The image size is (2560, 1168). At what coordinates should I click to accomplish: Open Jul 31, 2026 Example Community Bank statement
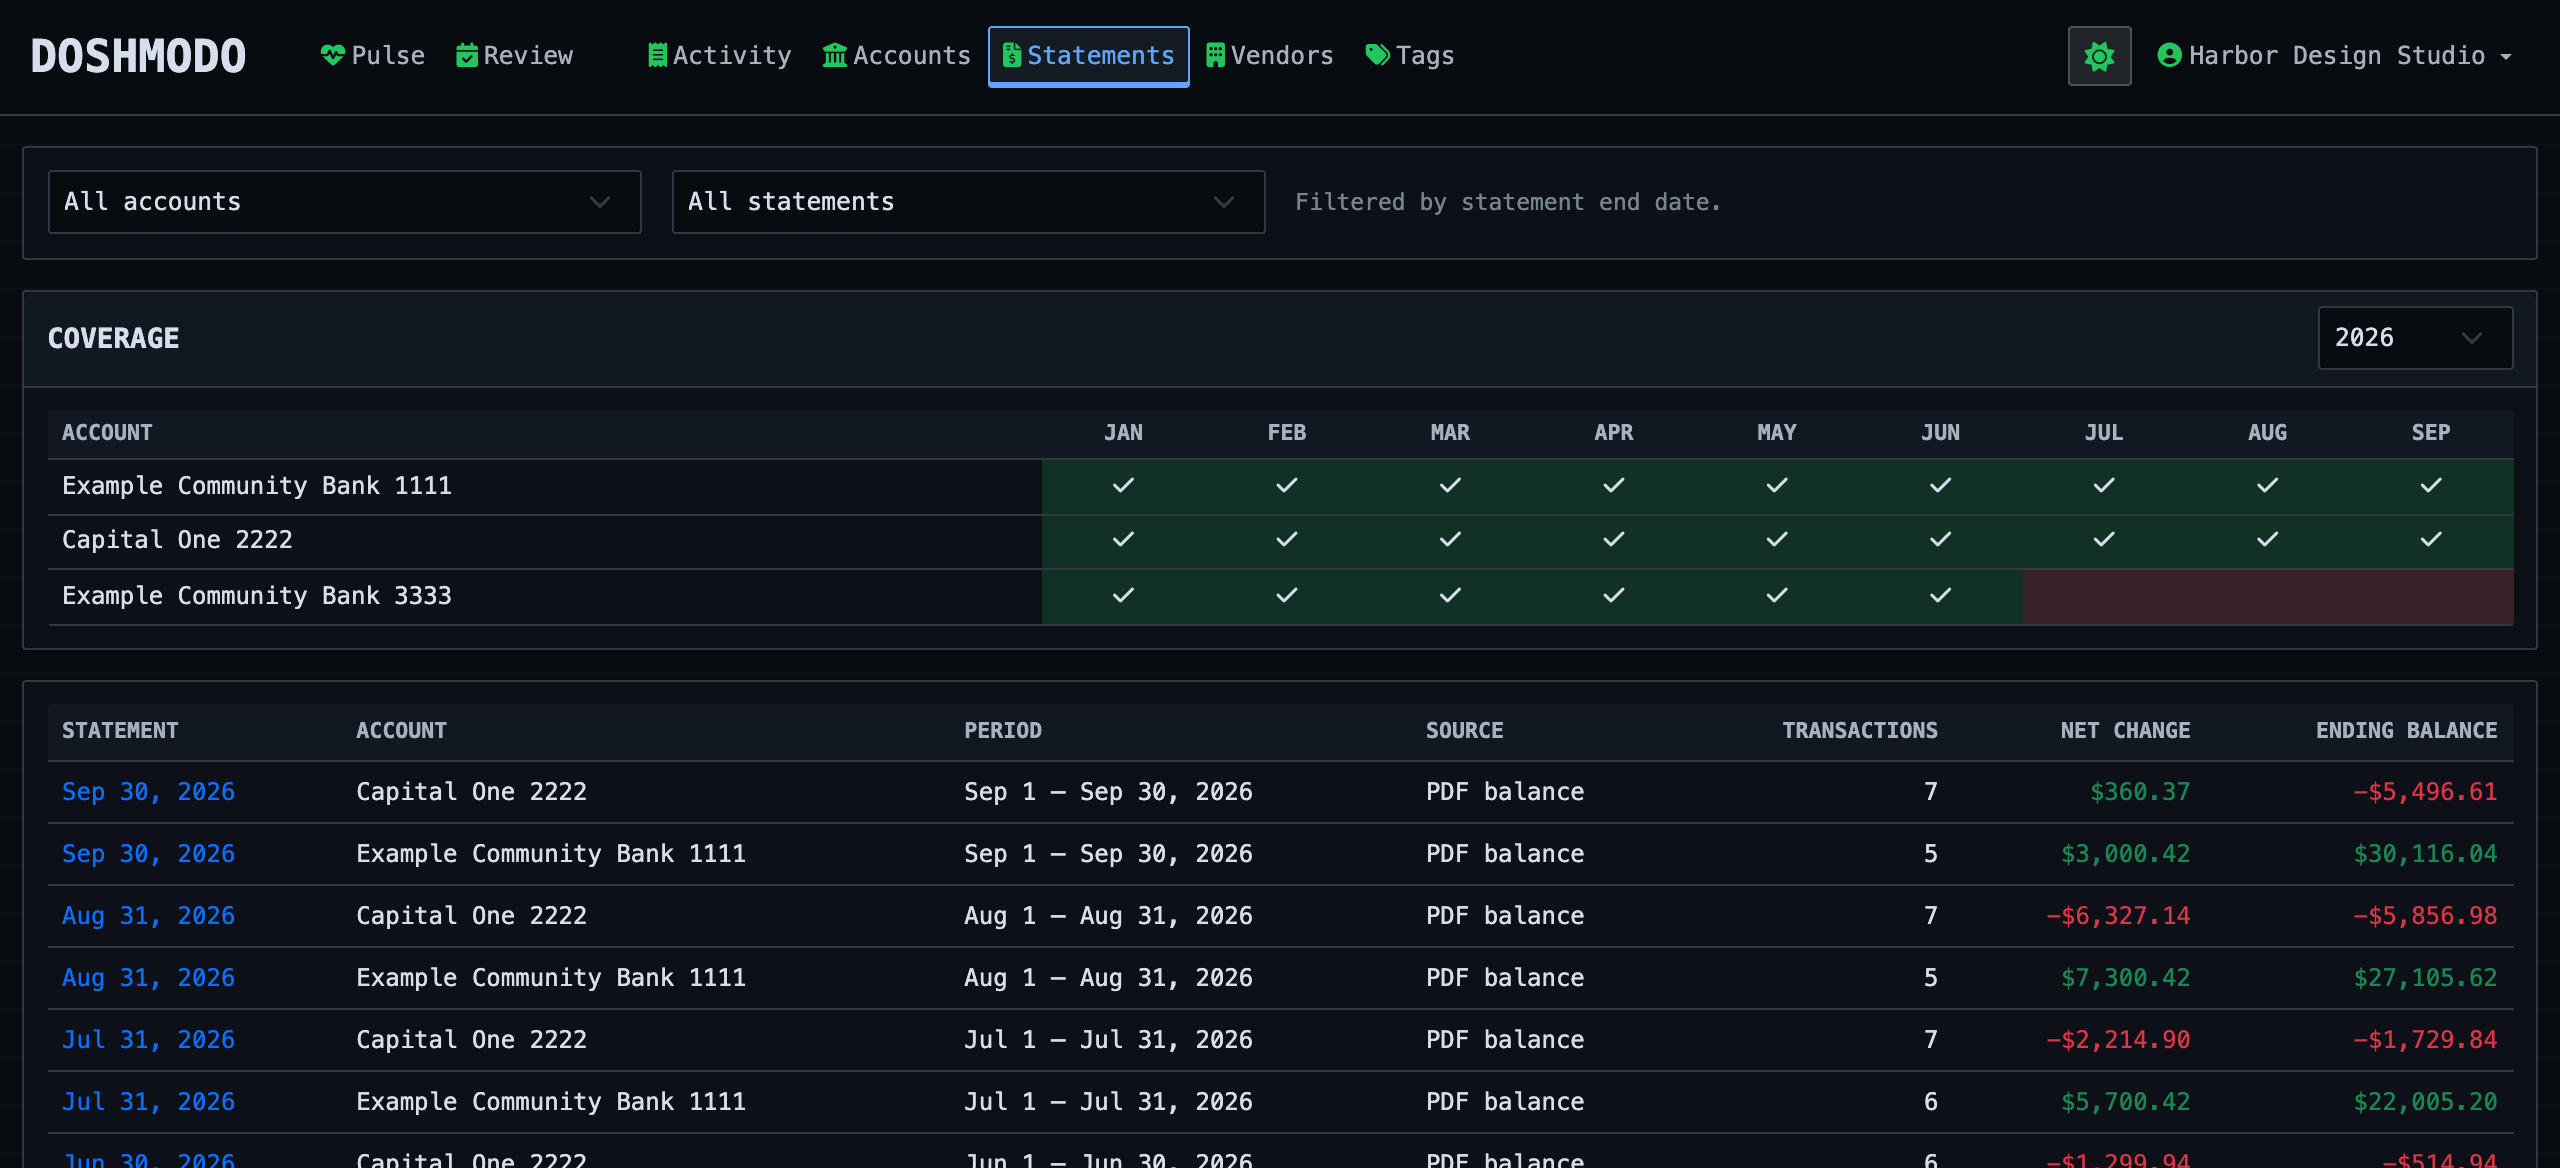tap(148, 1102)
